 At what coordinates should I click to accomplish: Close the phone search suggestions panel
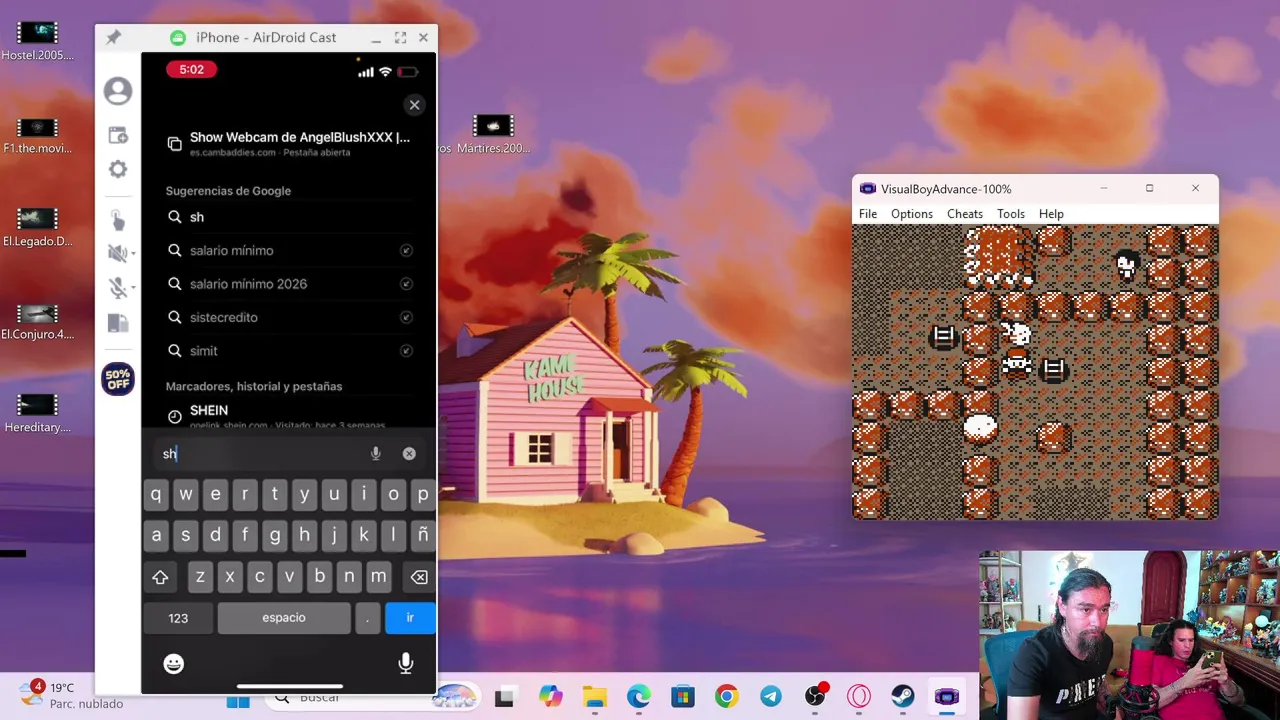(x=414, y=105)
